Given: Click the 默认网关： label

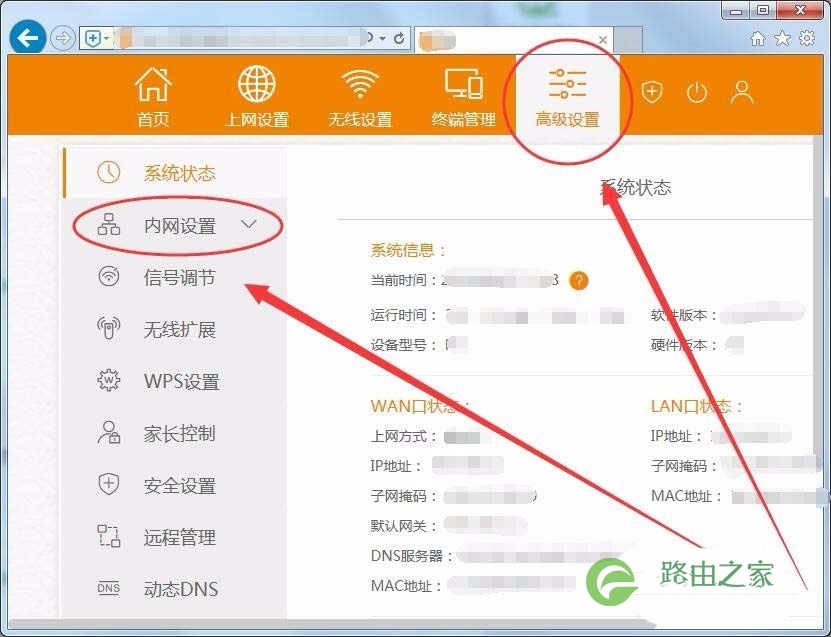Looking at the screenshot, I should tap(405, 526).
